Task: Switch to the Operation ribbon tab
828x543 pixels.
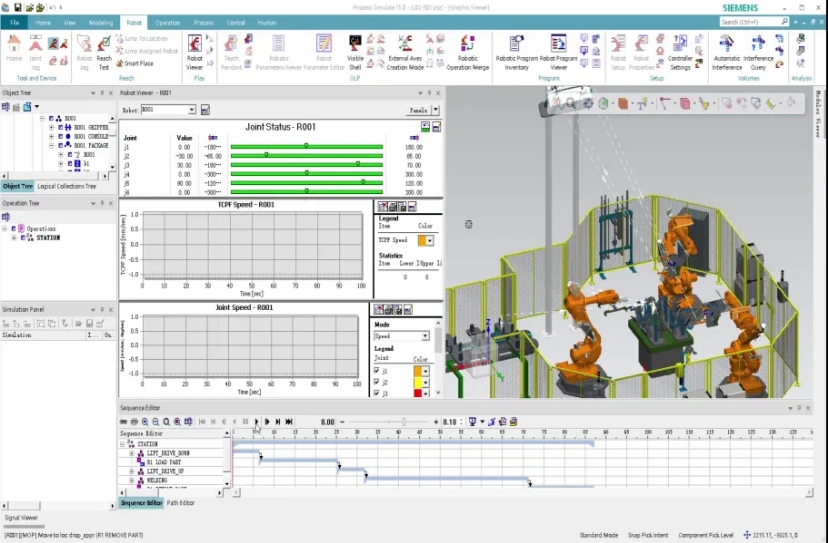Action: [x=168, y=21]
